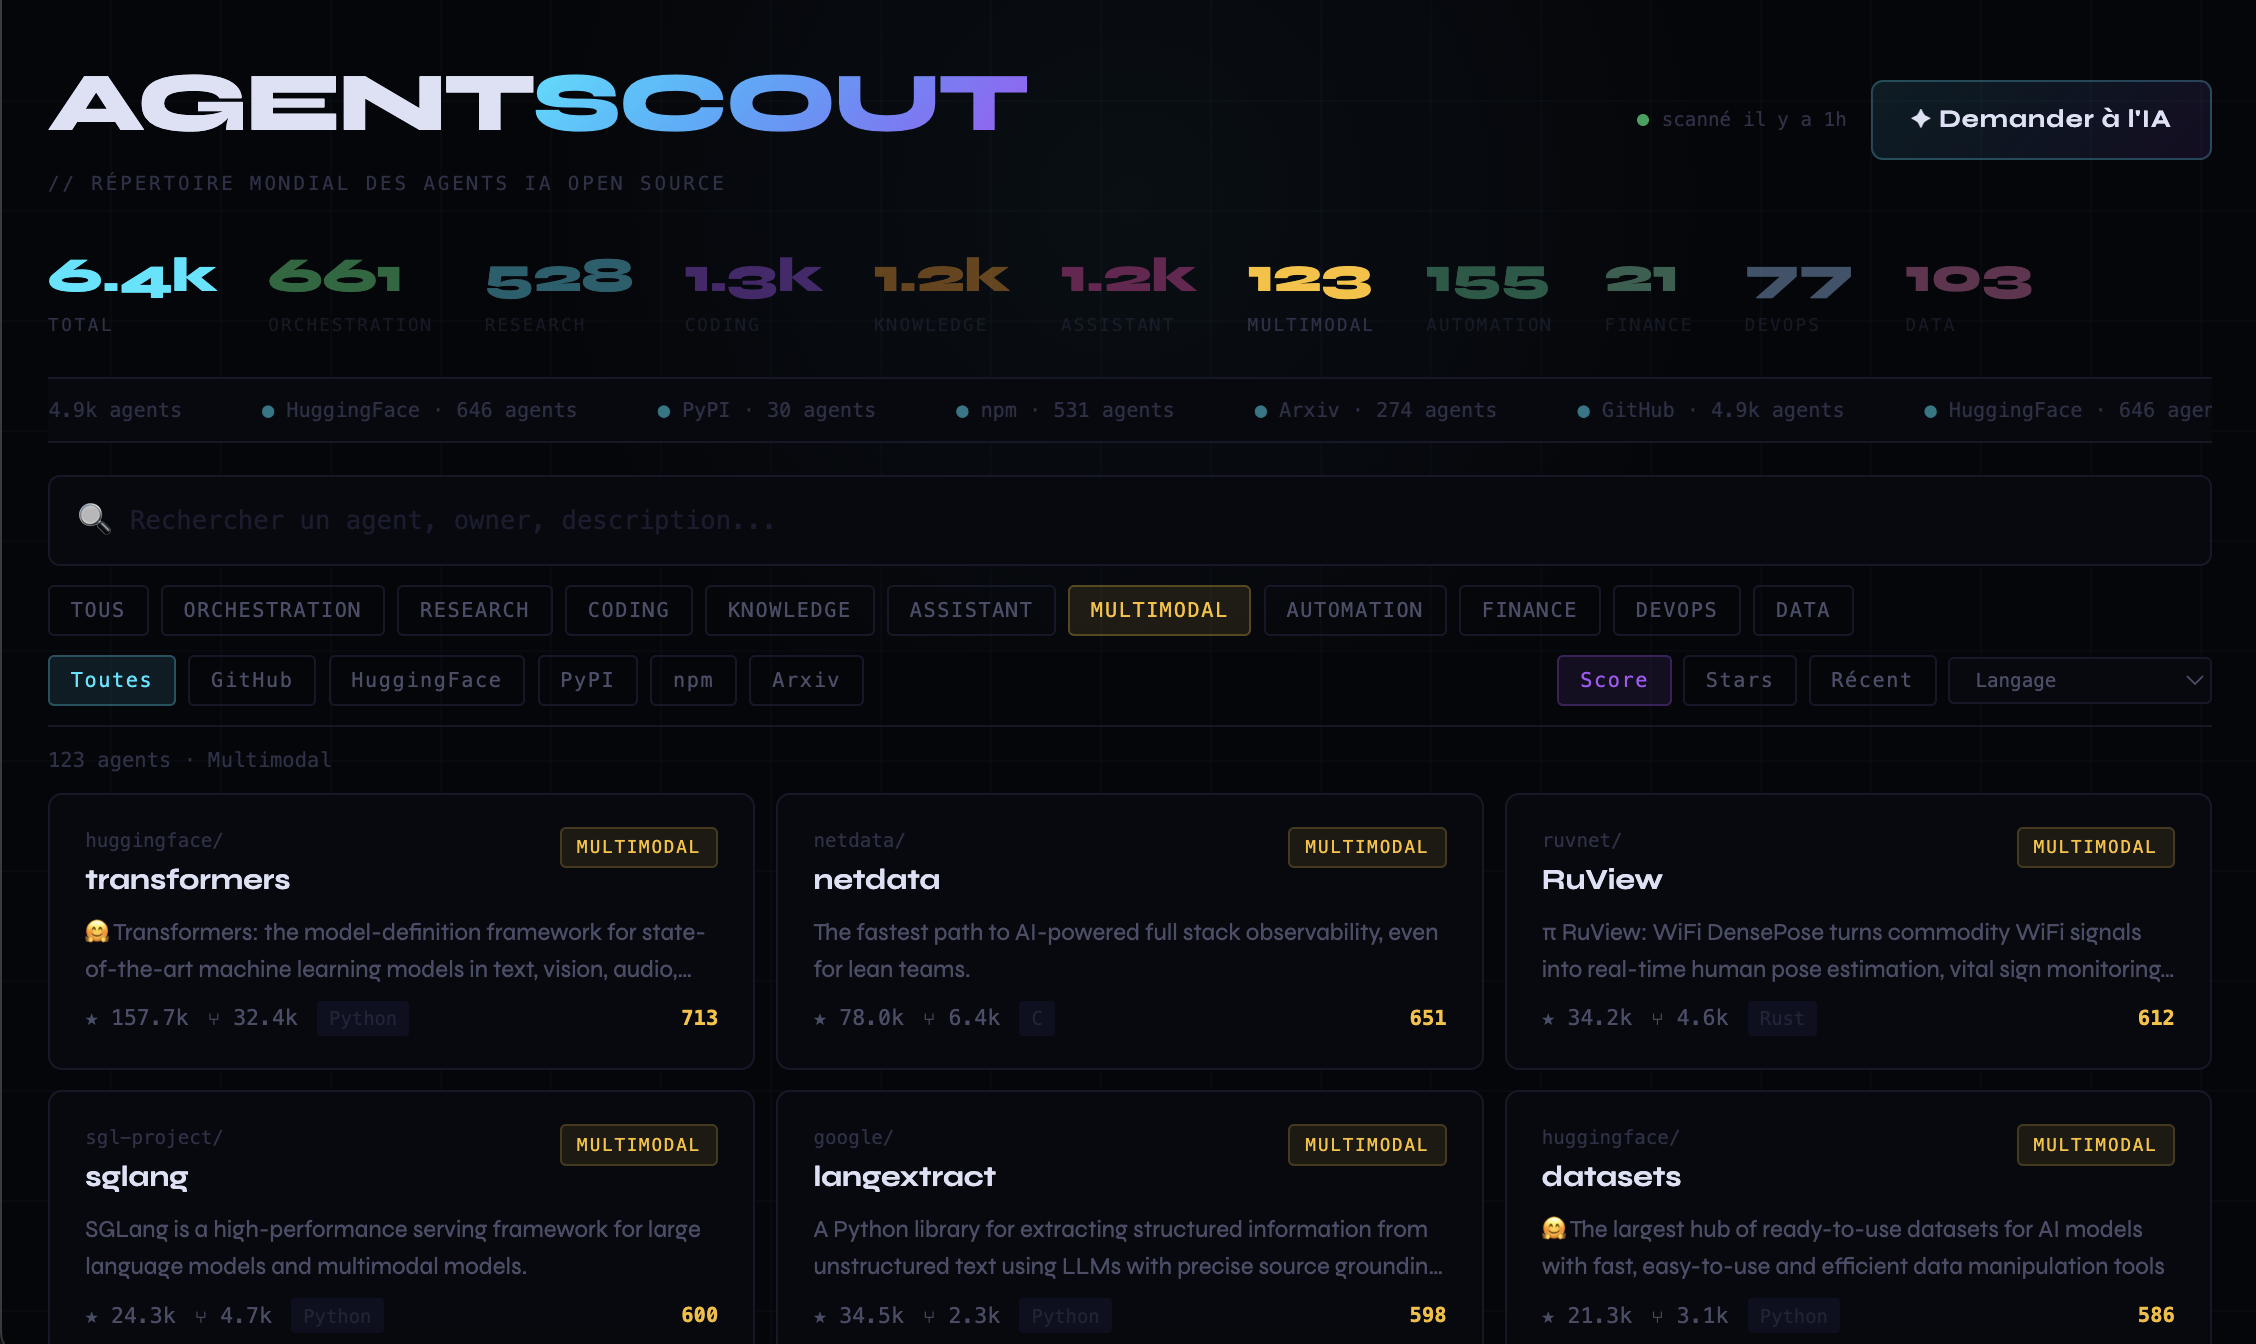The height and width of the screenshot is (1344, 2256).
Task: Click the magnifying glass search icon
Action: pos(94,519)
